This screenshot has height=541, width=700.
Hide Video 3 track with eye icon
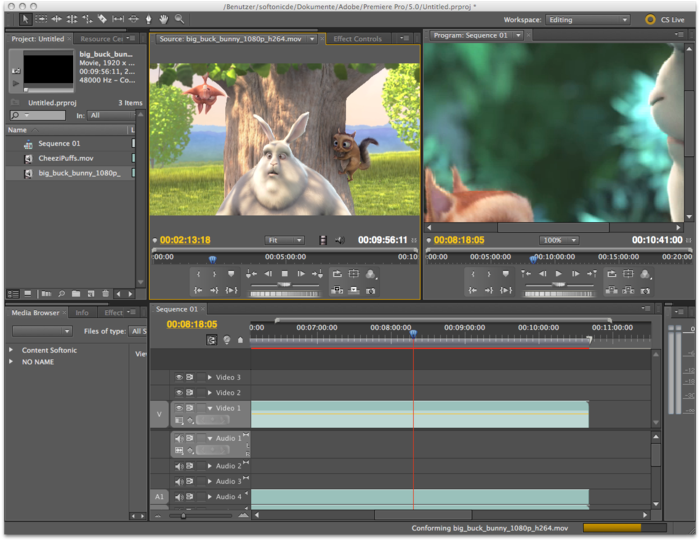coord(180,377)
